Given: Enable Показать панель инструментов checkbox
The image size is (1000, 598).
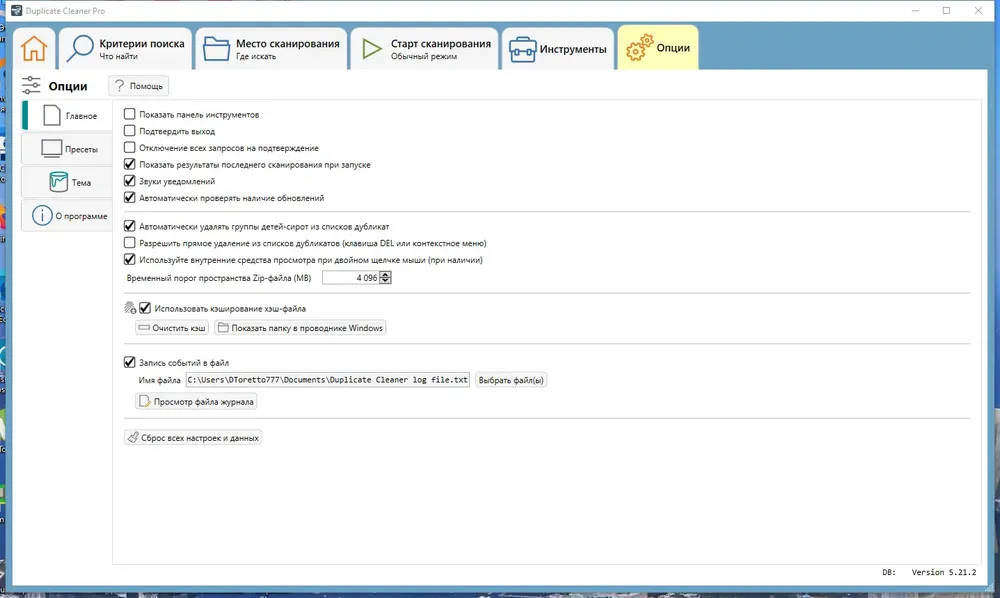Looking at the screenshot, I should [129, 114].
